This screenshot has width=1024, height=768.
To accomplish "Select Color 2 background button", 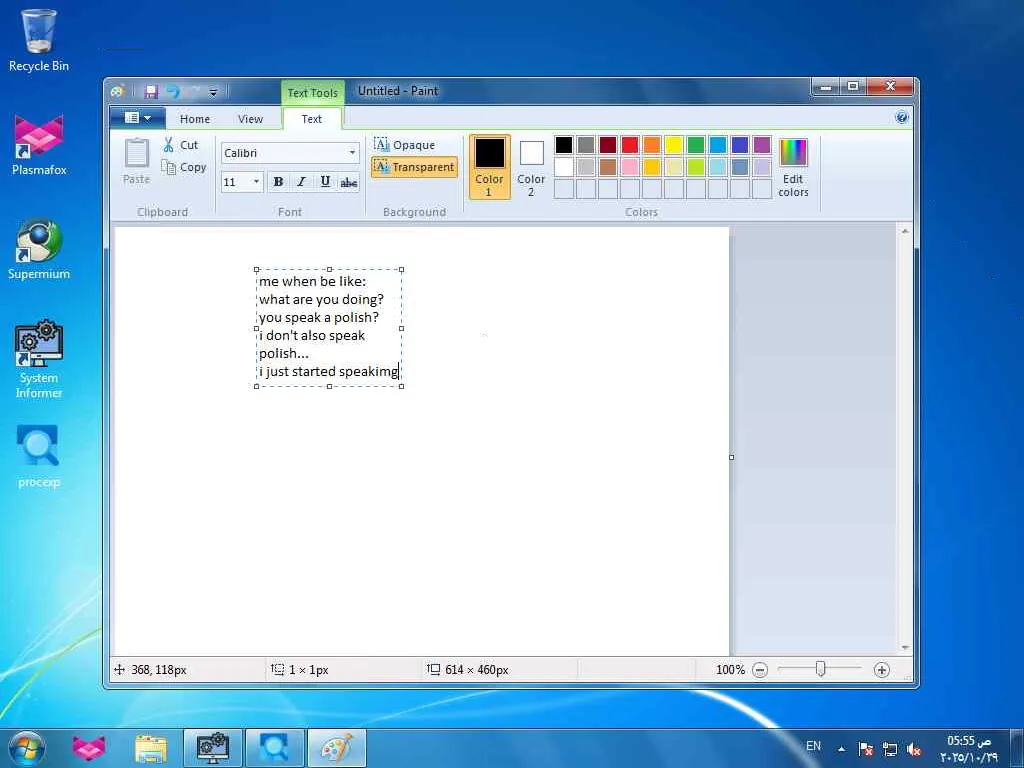I will coord(531,167).
